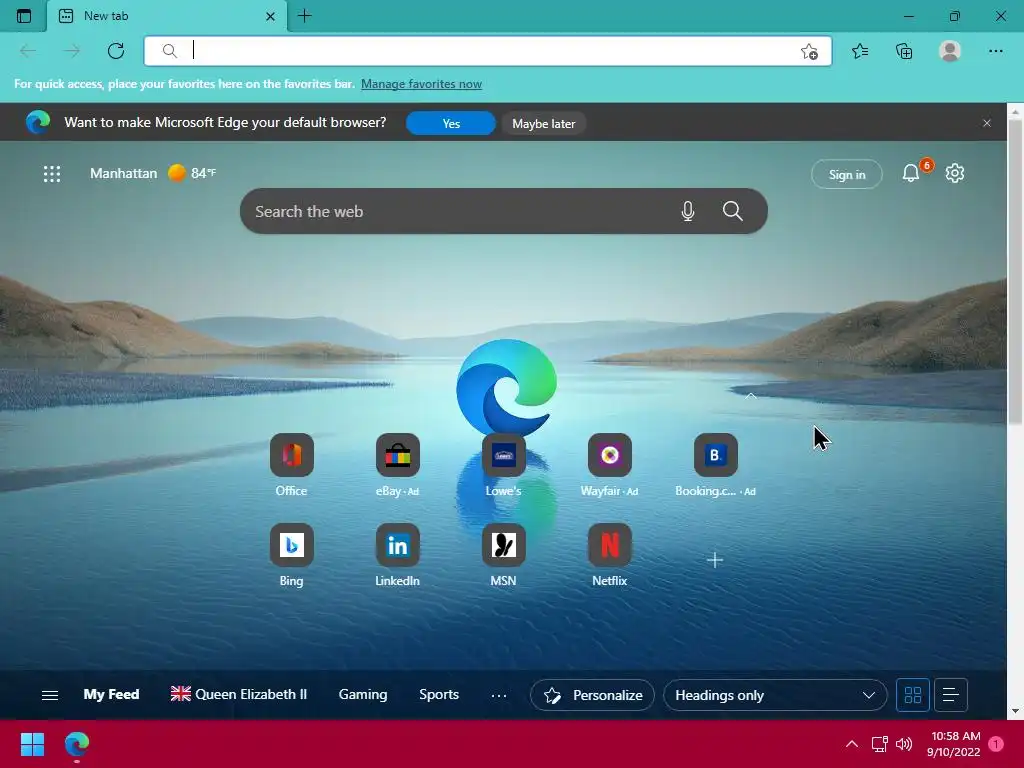Open the Headings only dropdown
This screenshot has height=768, width=1024.
point(775,695)
